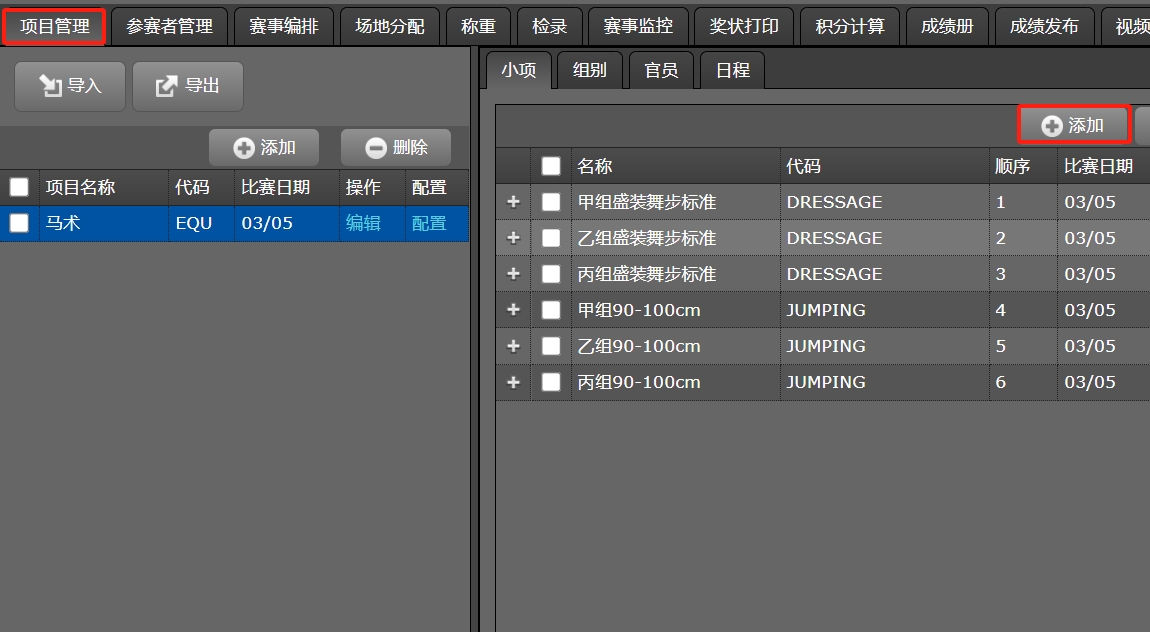This screenshot has width=1150, height=632.
Task: Click the 导出 export button
Action: tap(187, 86)
